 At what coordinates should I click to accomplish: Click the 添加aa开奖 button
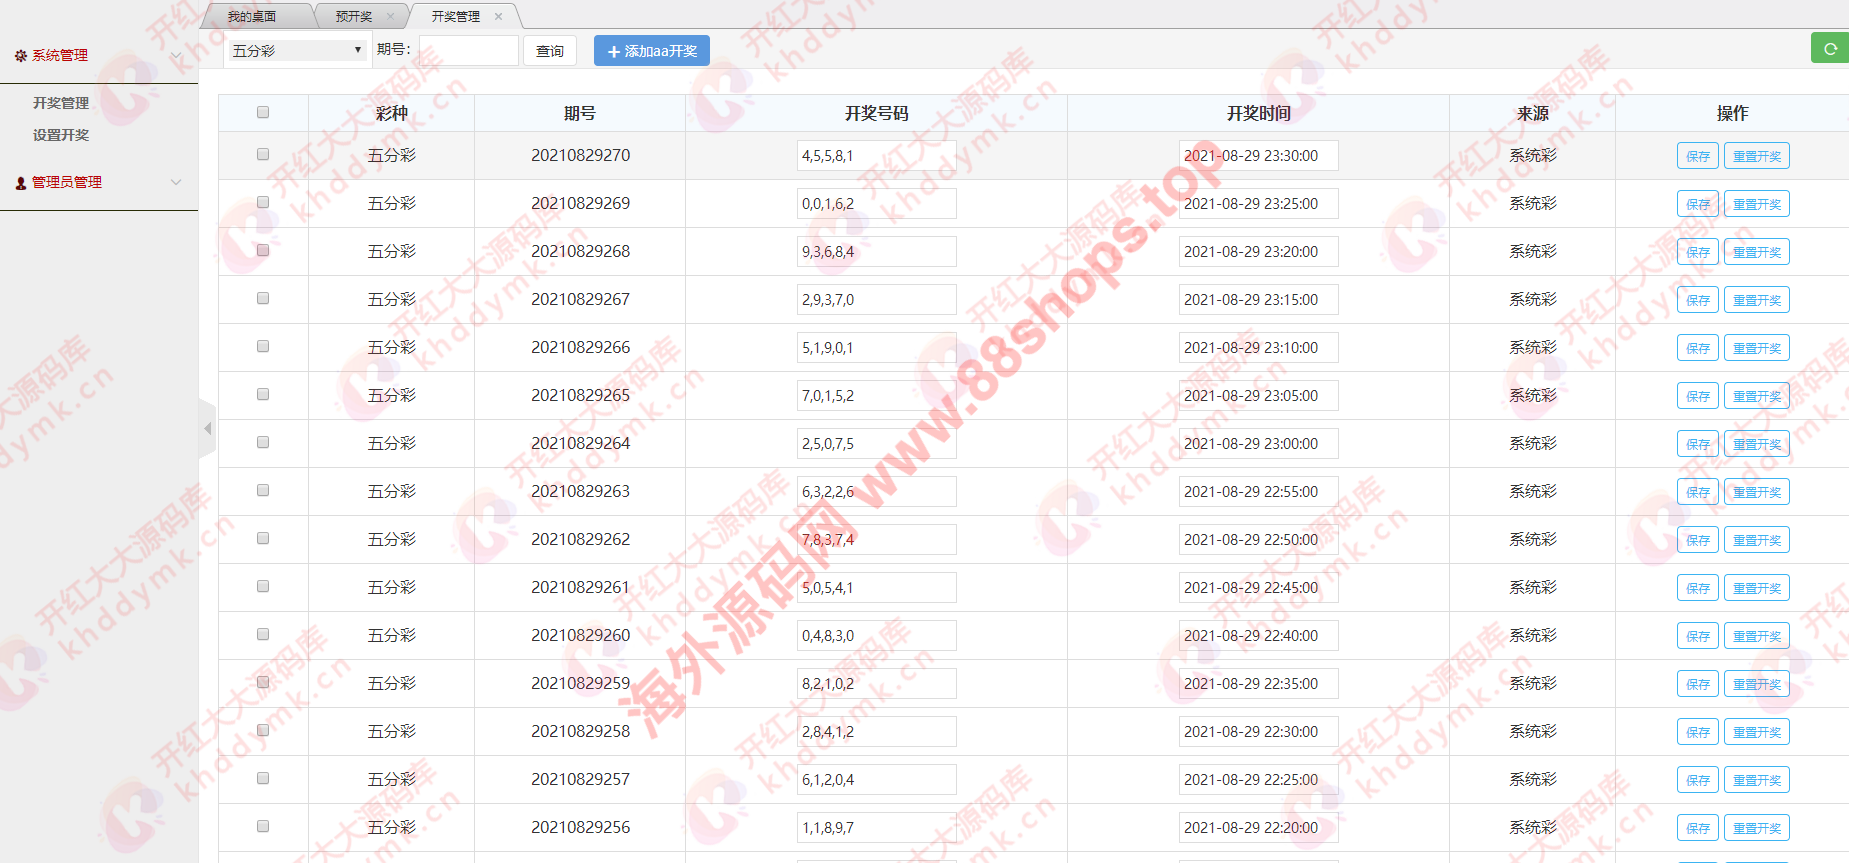[651, 51]
